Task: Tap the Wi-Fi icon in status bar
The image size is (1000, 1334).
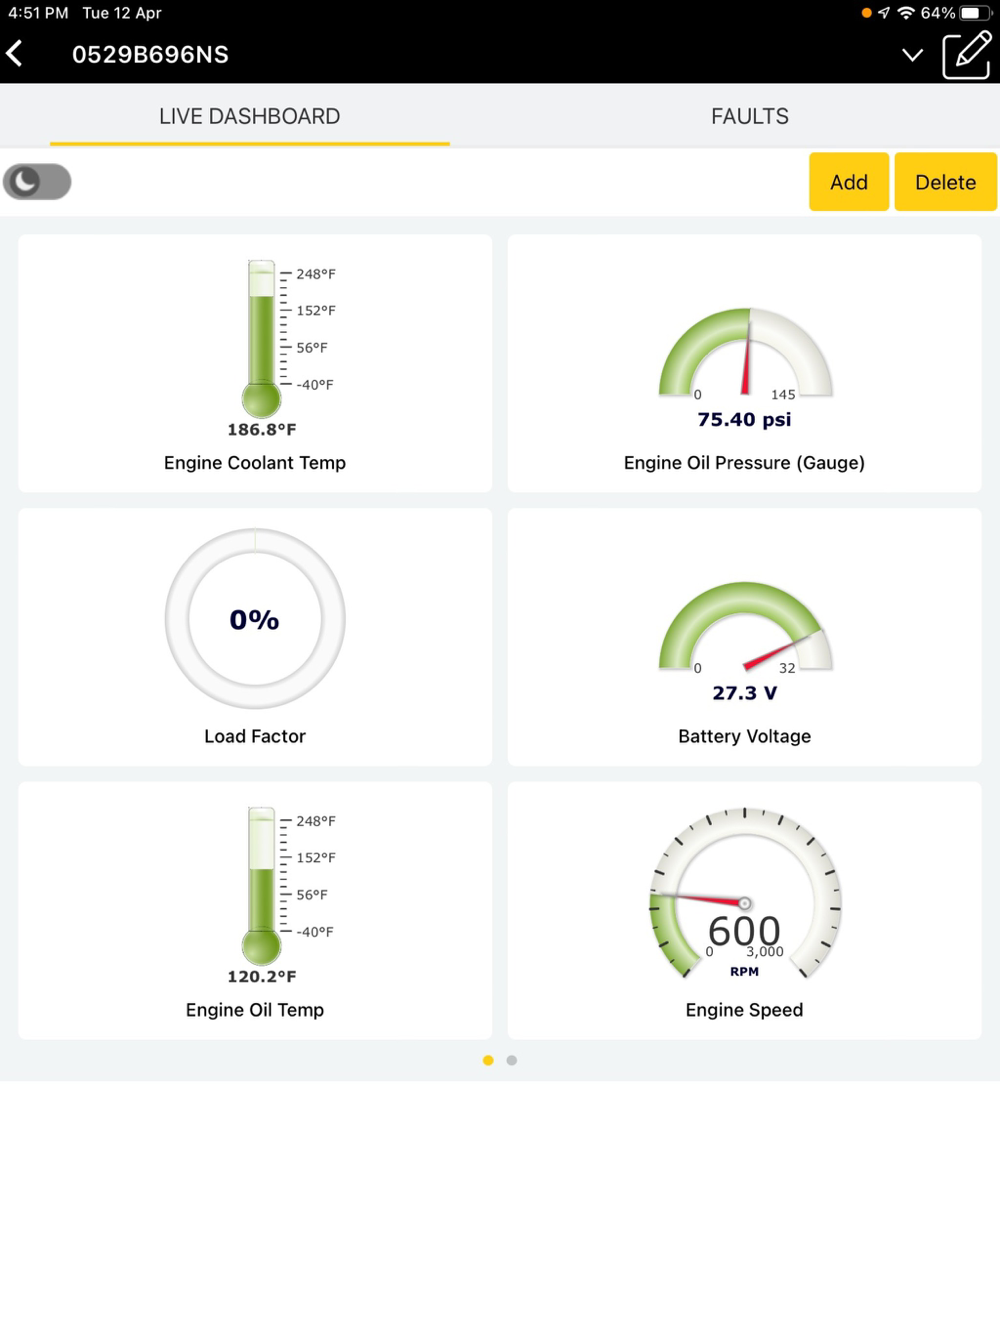Action: coord(906,13)
